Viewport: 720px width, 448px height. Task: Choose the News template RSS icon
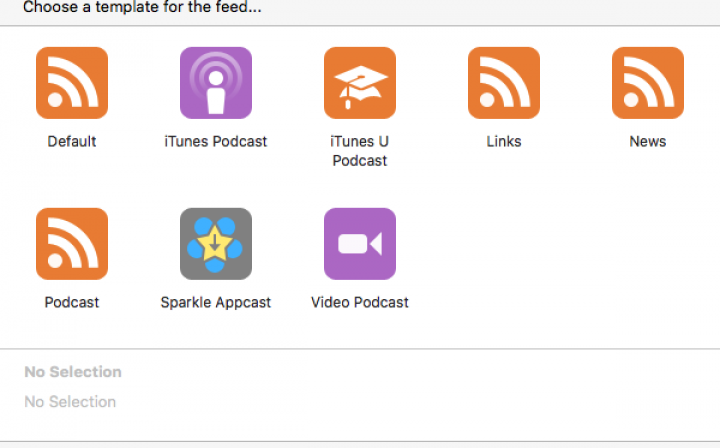pos(648,83)
